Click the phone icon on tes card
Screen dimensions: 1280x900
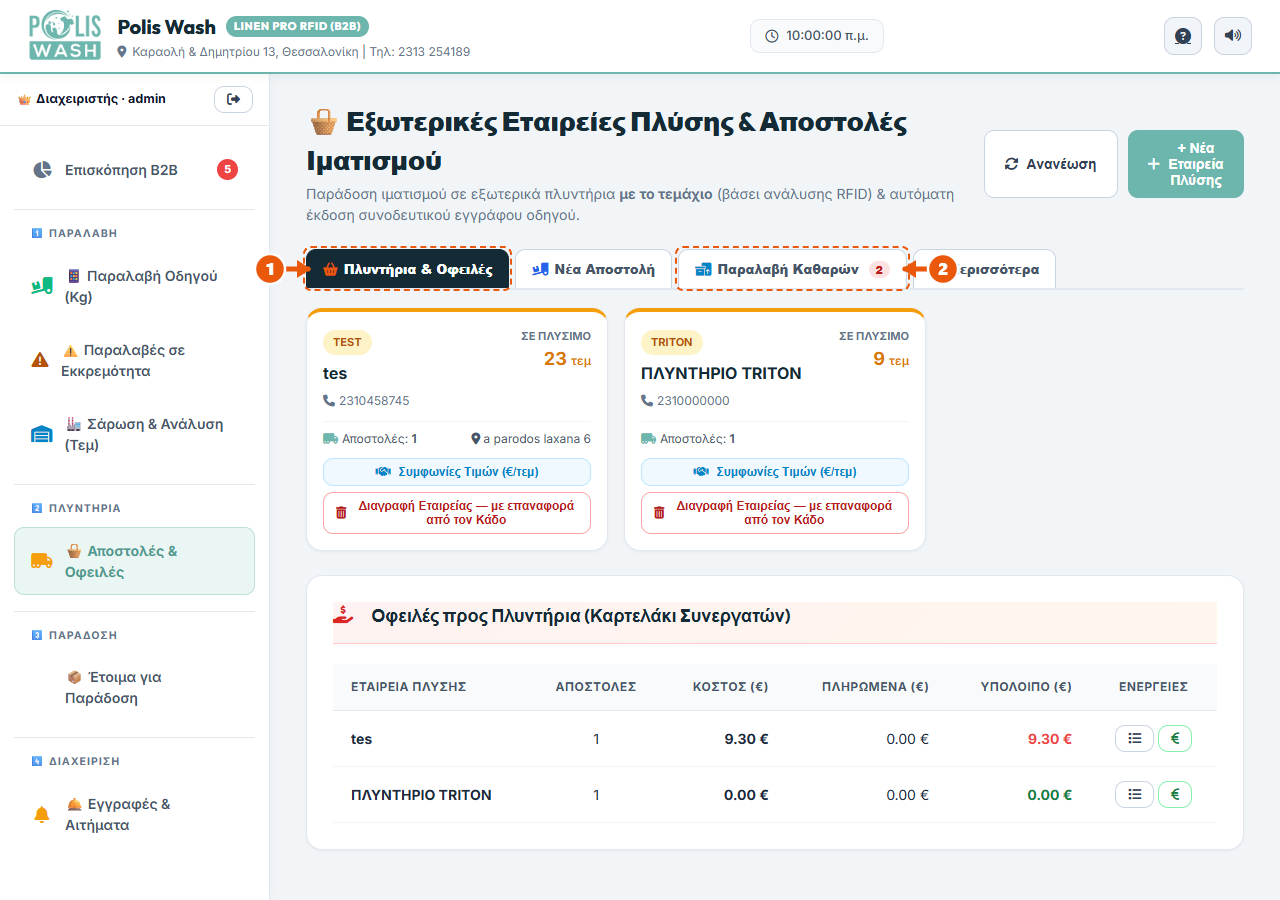coord(329,401)
